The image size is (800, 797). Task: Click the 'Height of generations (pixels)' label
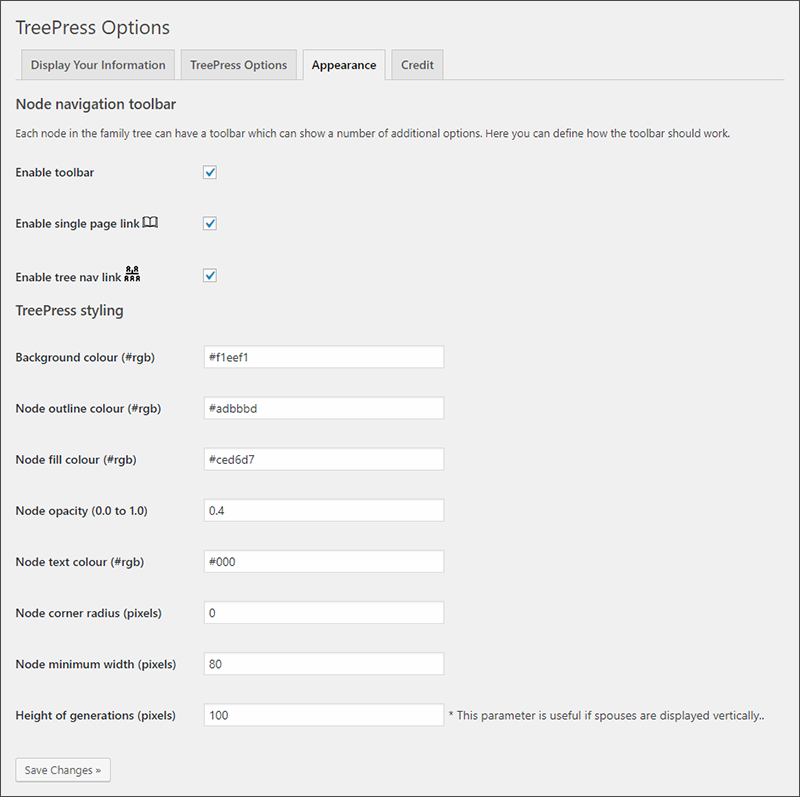coord(95,715)
